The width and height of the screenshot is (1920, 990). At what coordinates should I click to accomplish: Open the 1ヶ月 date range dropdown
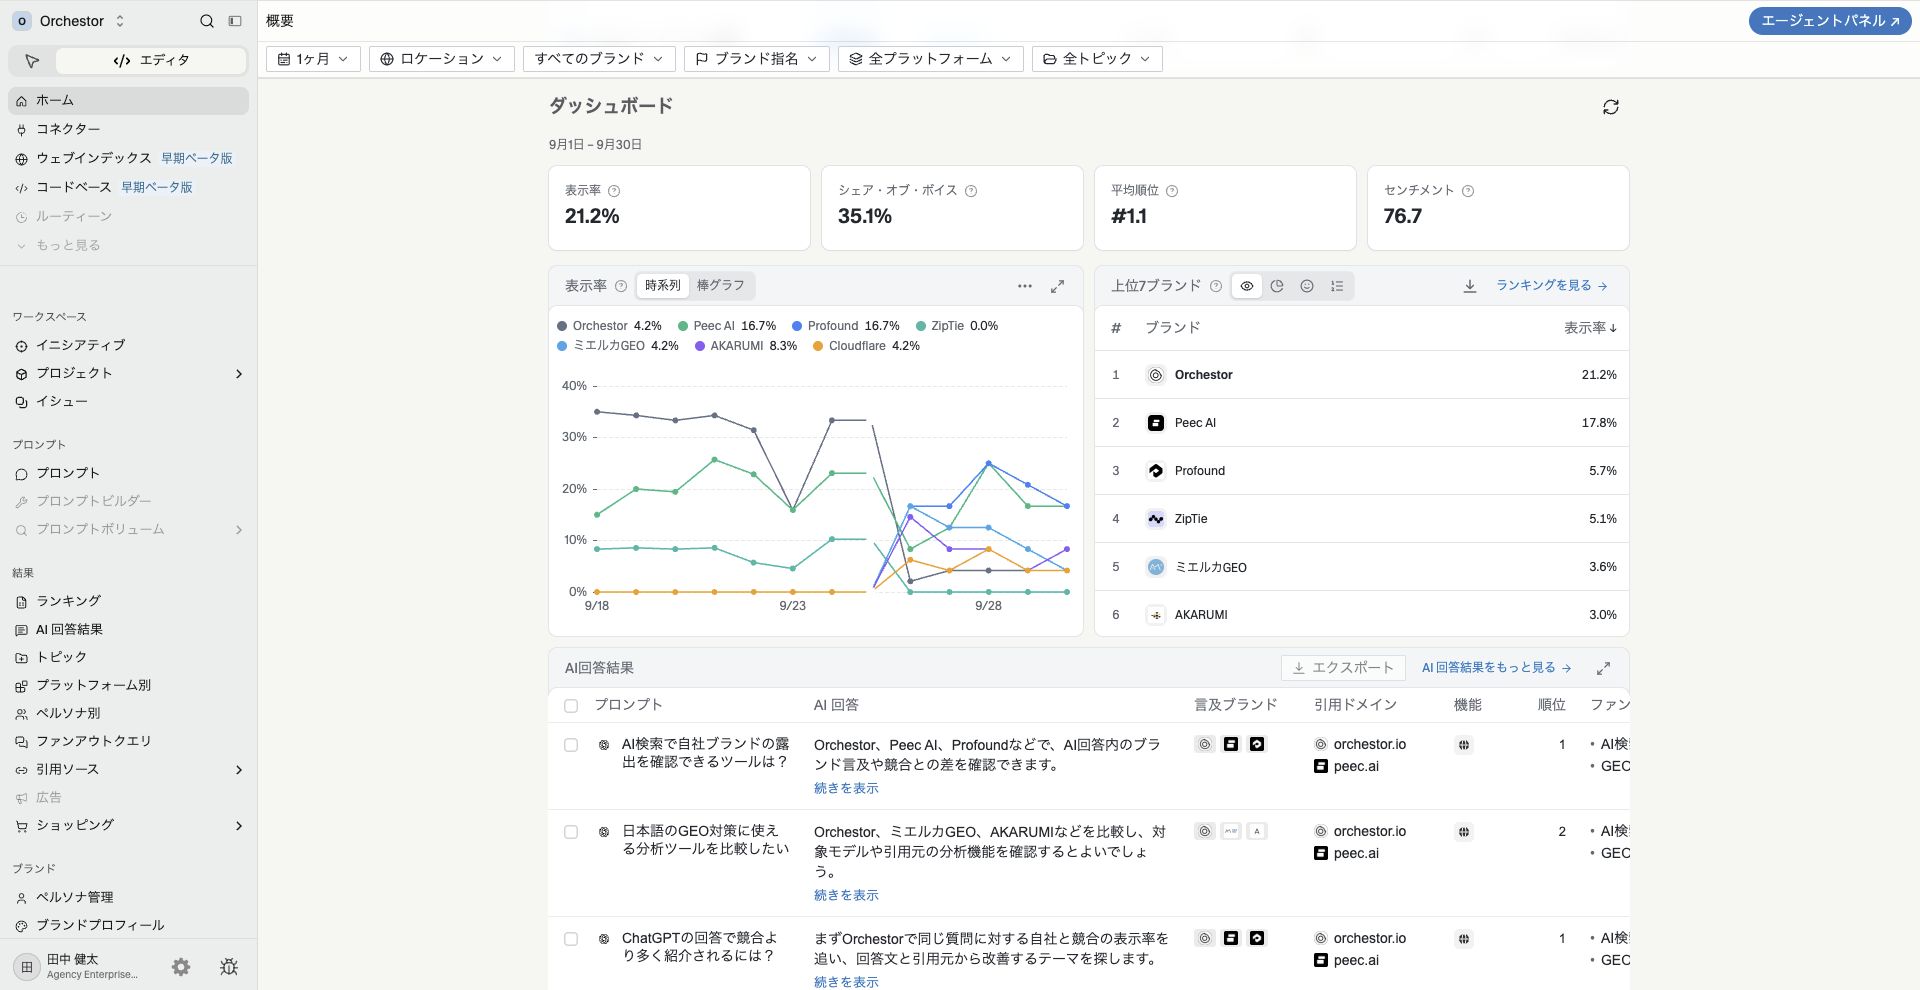pyautogui.click(x=313, y=59)
